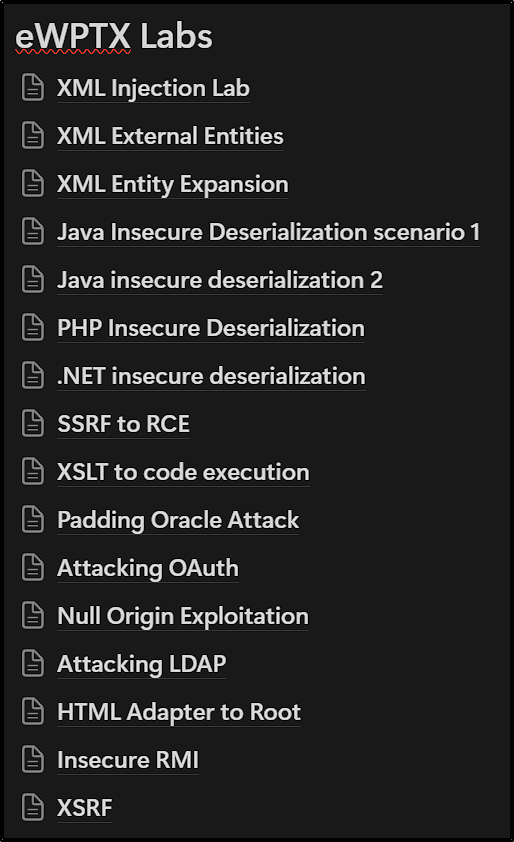This screenshot has height=842, width=514.
Task: Open XSLT to code execution page
Action: tap(183, 472)
